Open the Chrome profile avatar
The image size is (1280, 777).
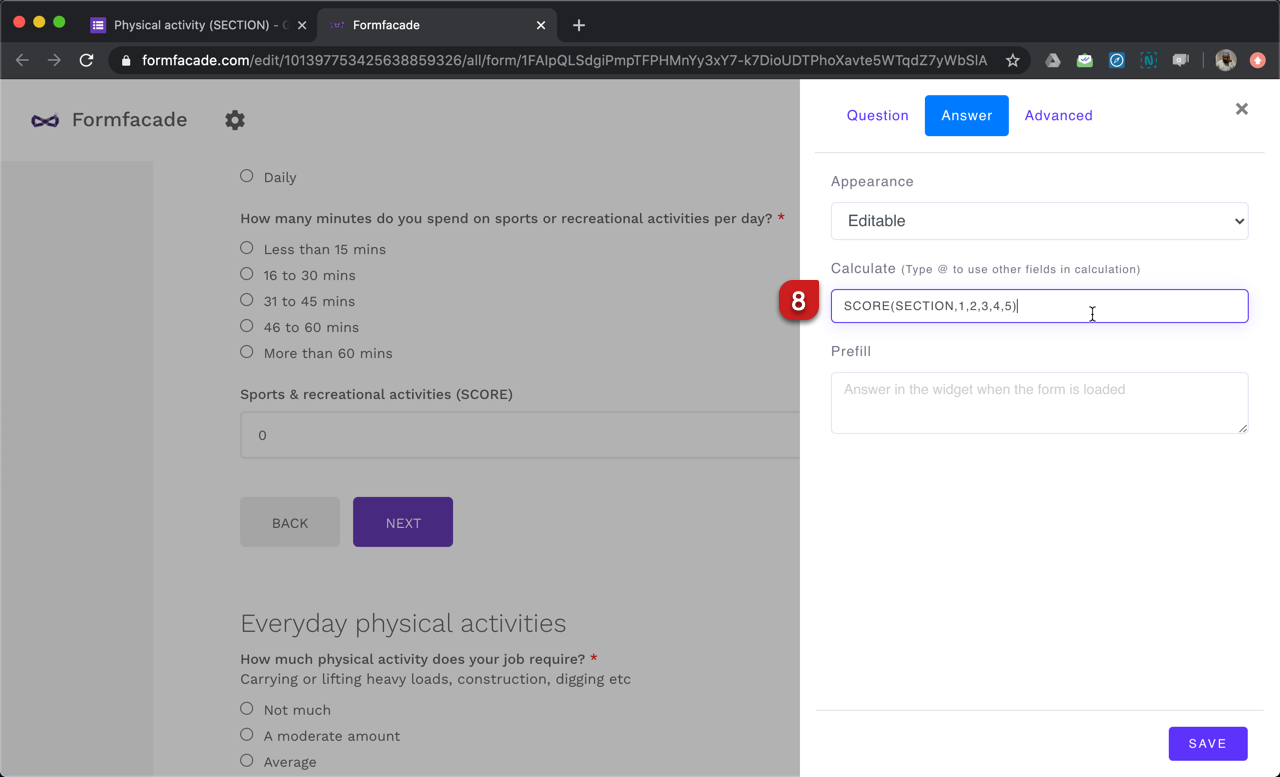click(x=1225, y=60)
